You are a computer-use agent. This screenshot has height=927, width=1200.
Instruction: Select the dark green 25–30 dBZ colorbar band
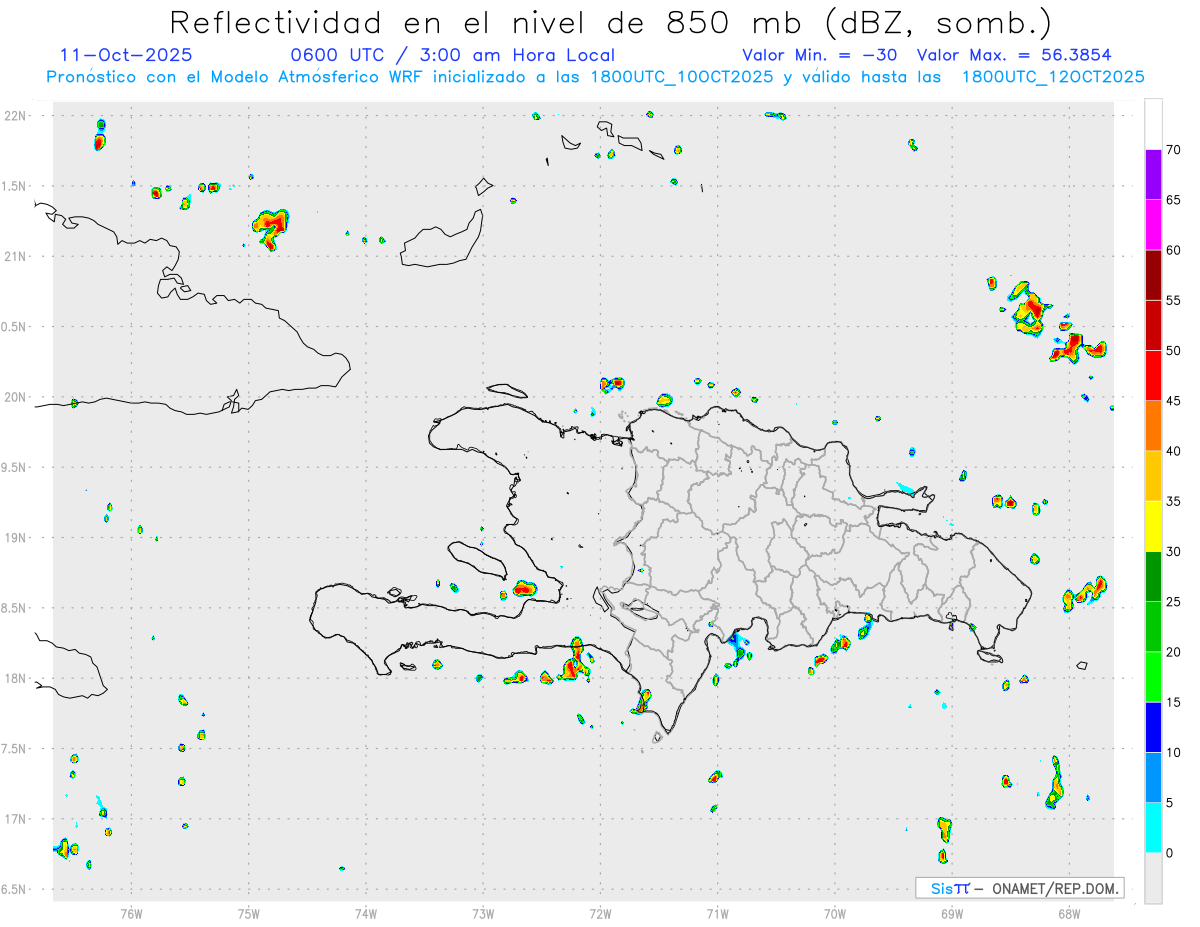[1153, 576]
